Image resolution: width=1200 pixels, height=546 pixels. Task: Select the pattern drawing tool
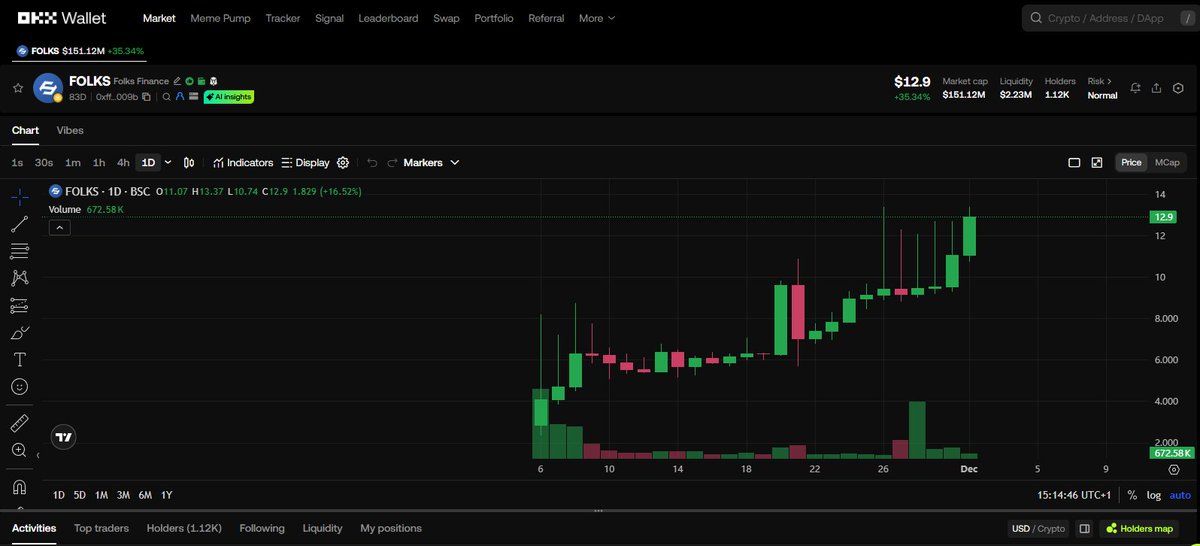pyautogui.click(x=19, y=278)
